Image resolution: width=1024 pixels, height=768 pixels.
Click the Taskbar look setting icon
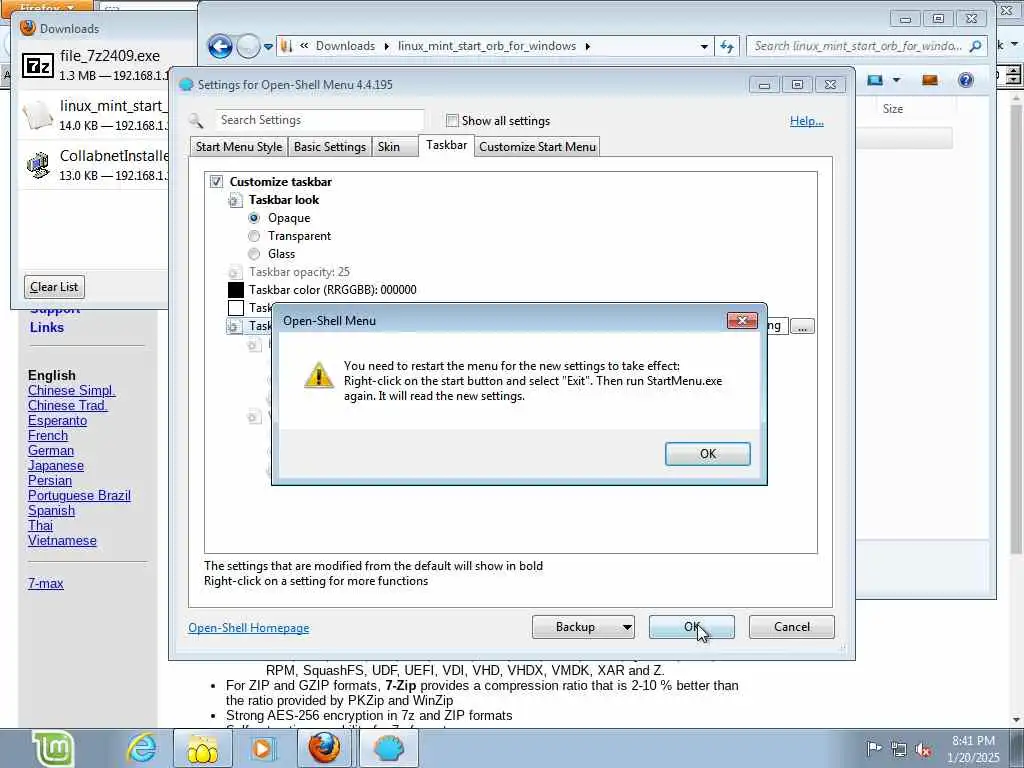click(235, 200)
